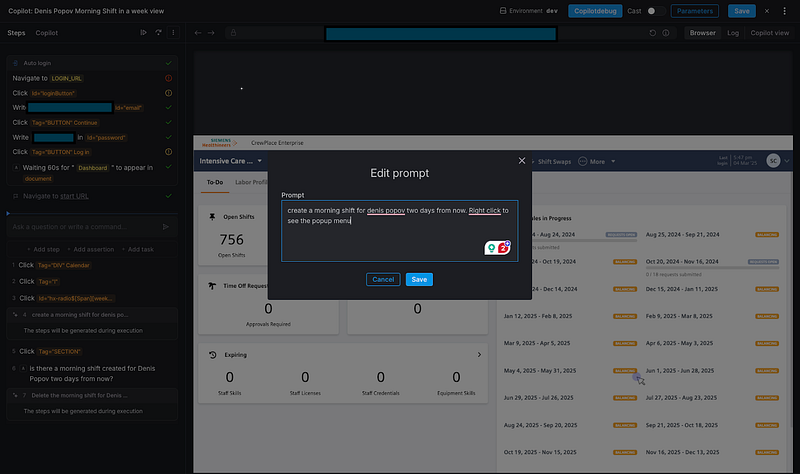Click the More circle icon in navbar
Image resolution: width=800 pixels, height=474 pixels.
583,161
